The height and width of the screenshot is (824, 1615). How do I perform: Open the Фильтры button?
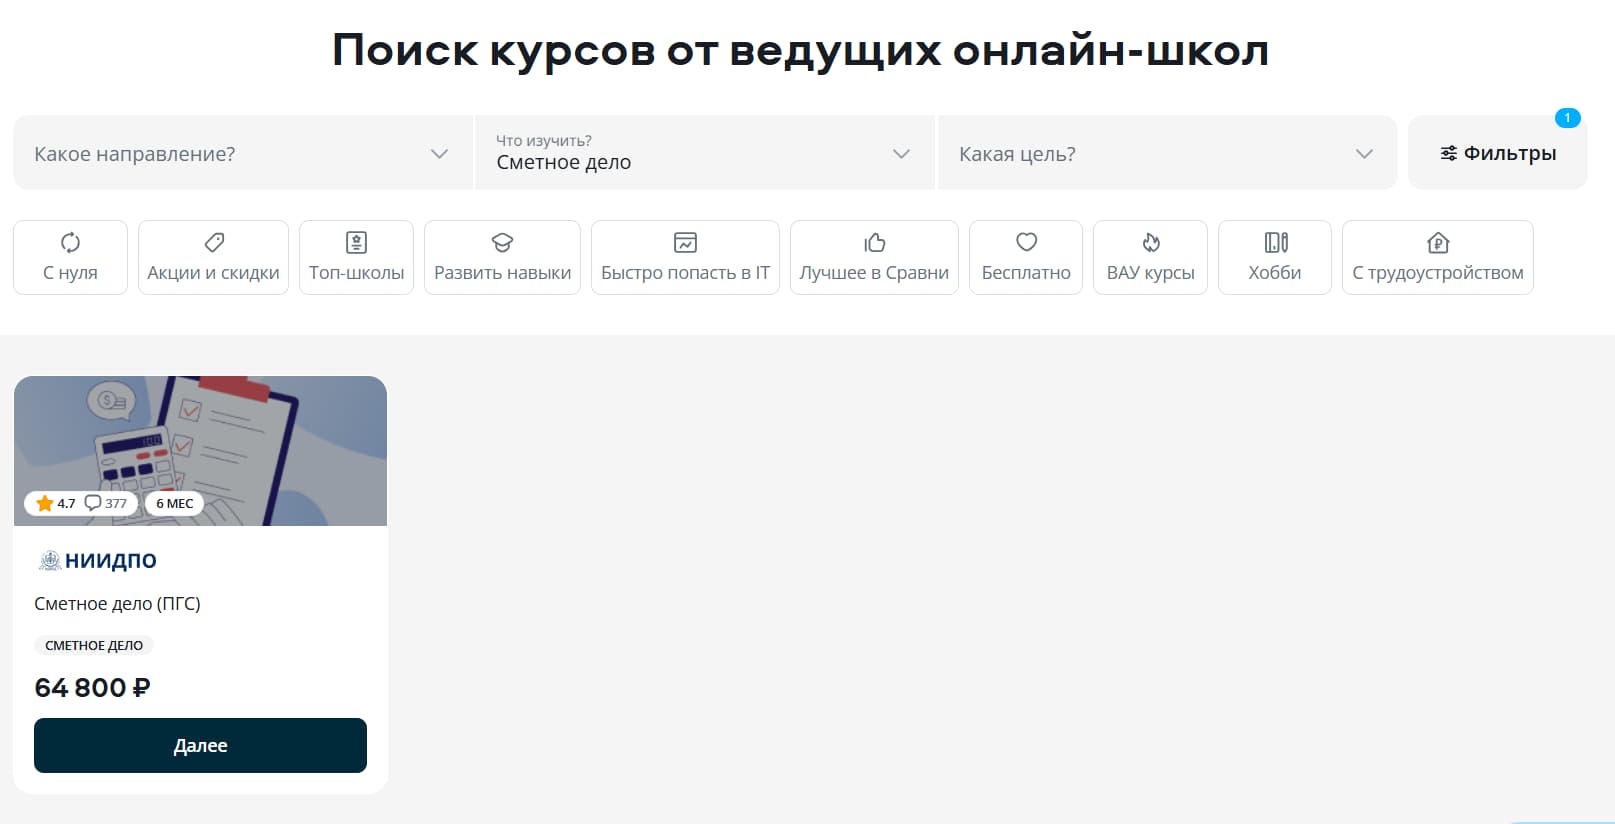[x=1497, y=153]
